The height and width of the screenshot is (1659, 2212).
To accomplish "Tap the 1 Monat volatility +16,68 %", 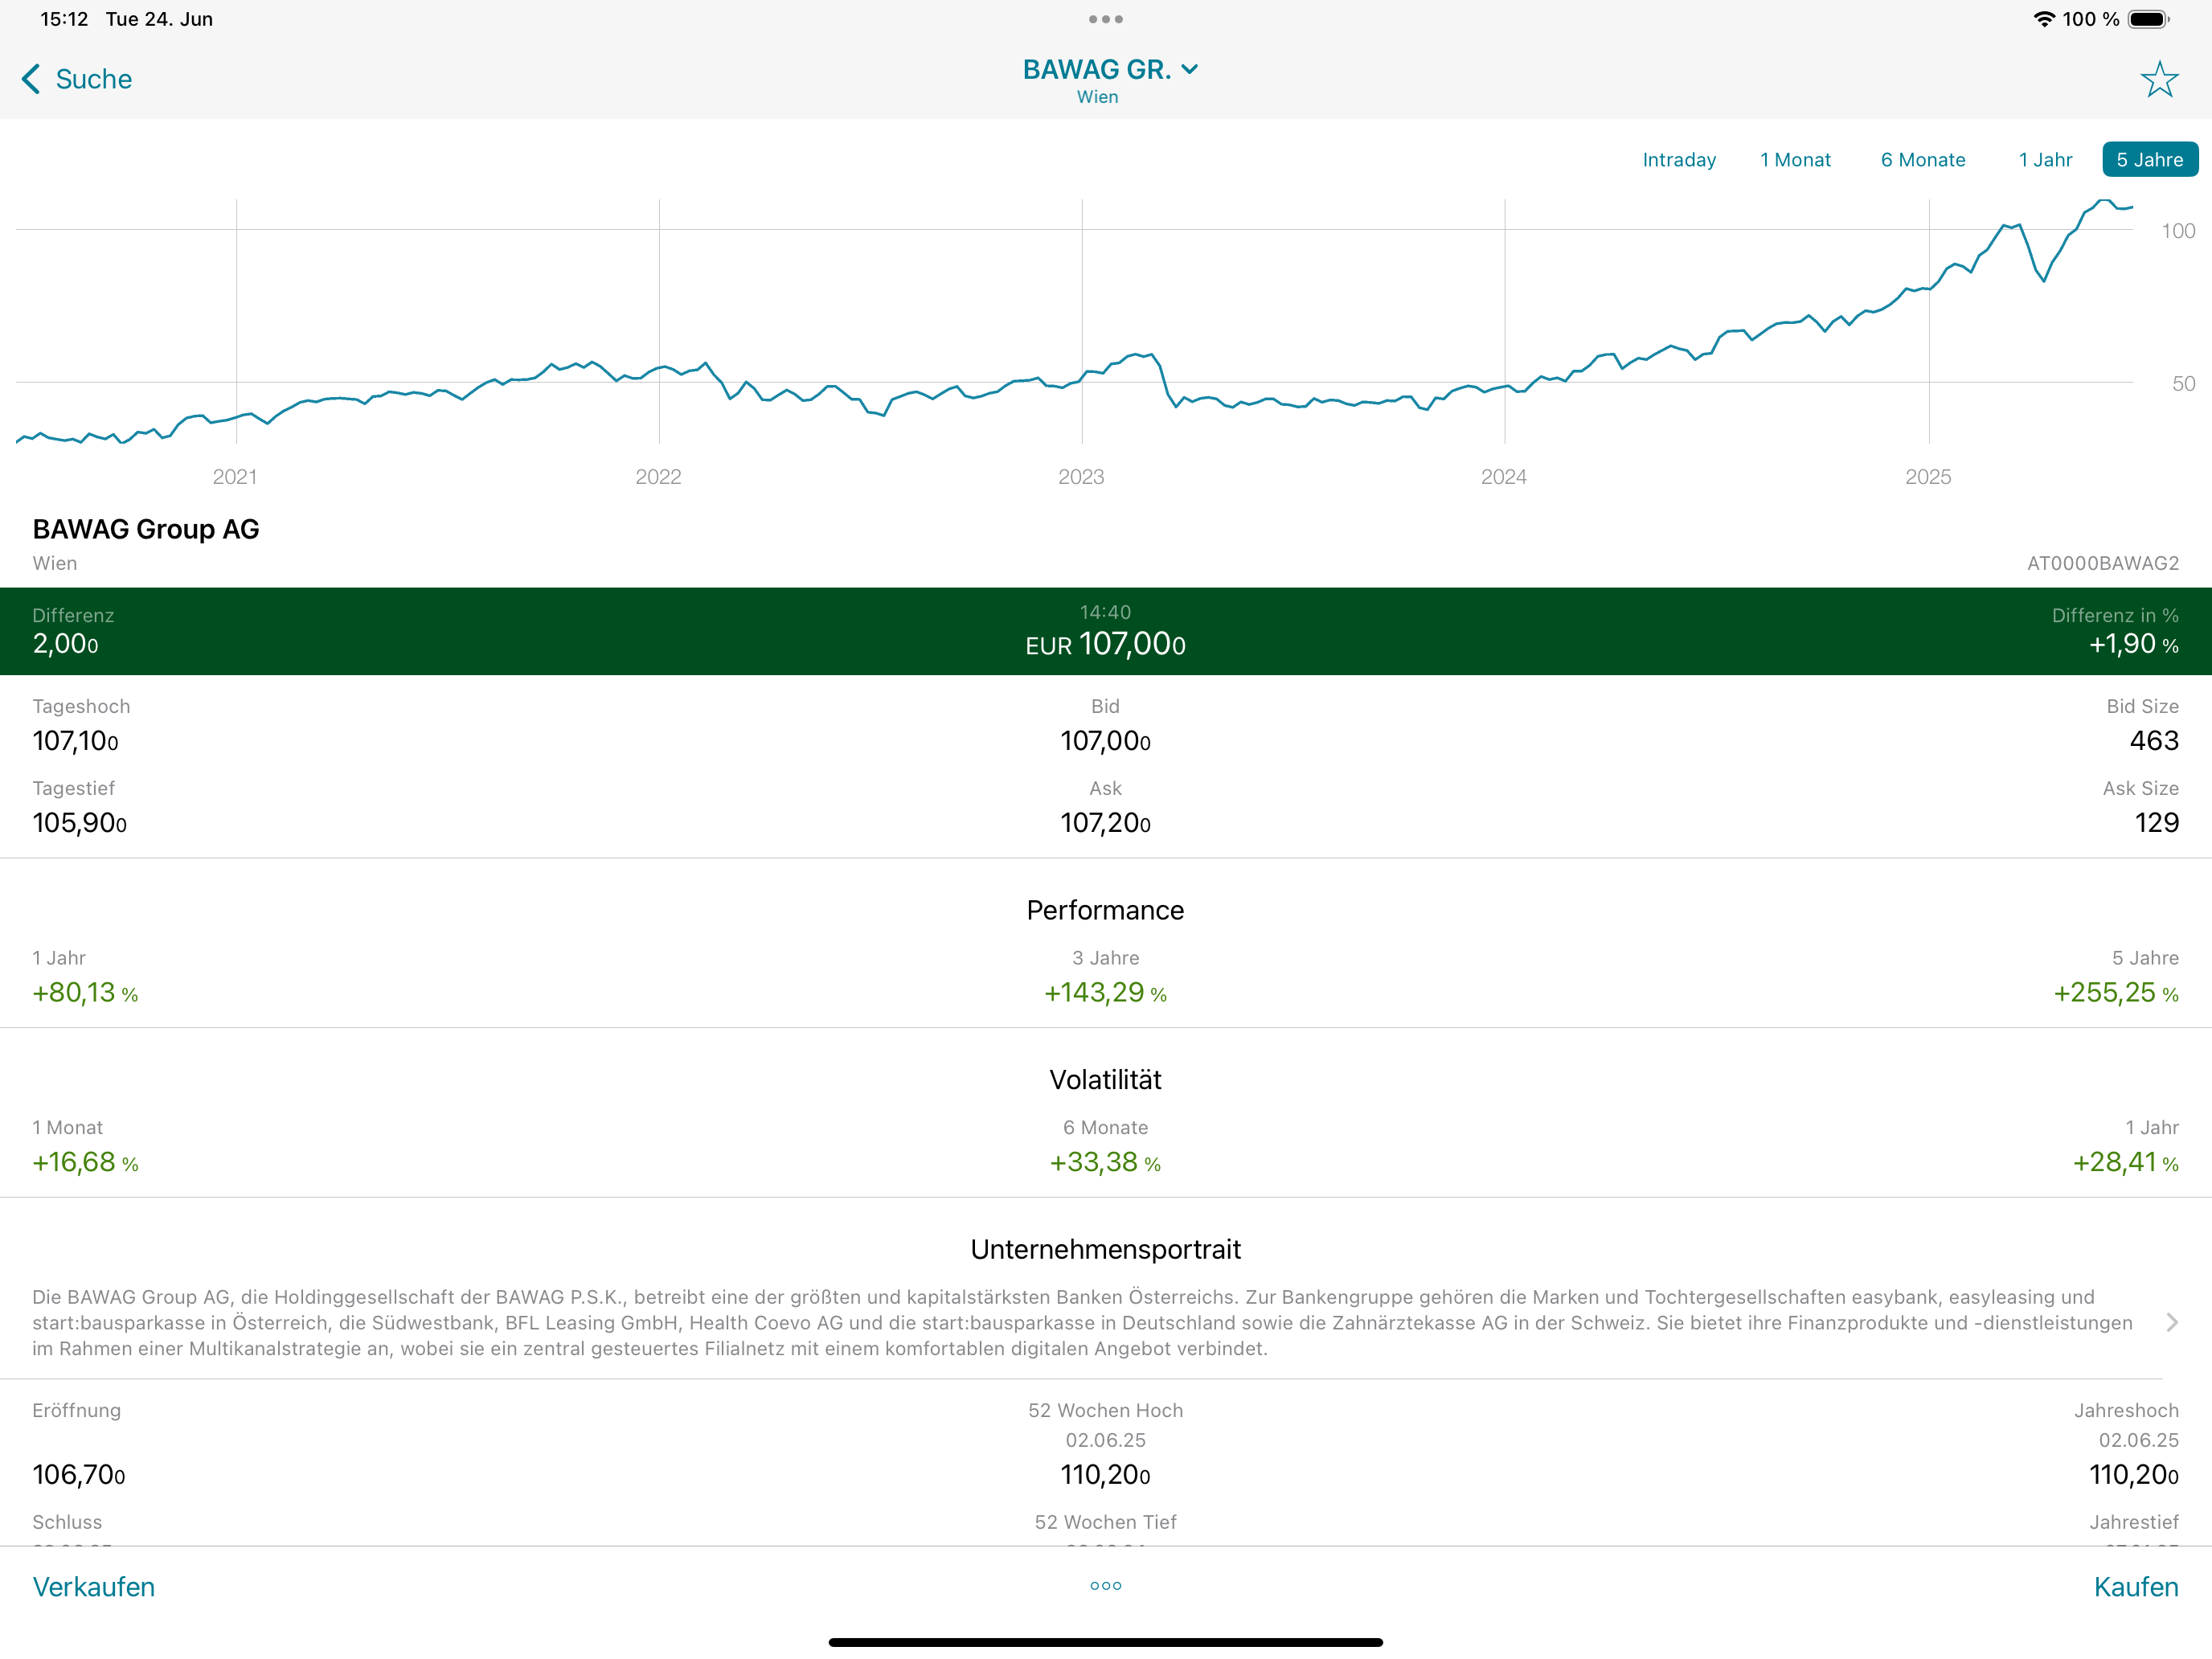I will click(85, 1162).
